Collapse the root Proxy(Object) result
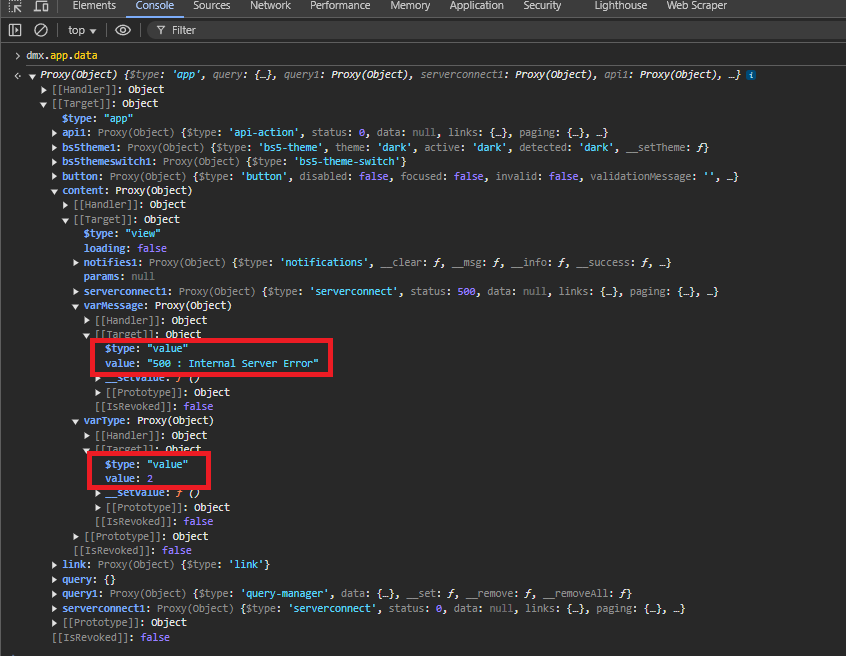Image resolution: width=846 pixels, height=656 pixels. [32, 76]
